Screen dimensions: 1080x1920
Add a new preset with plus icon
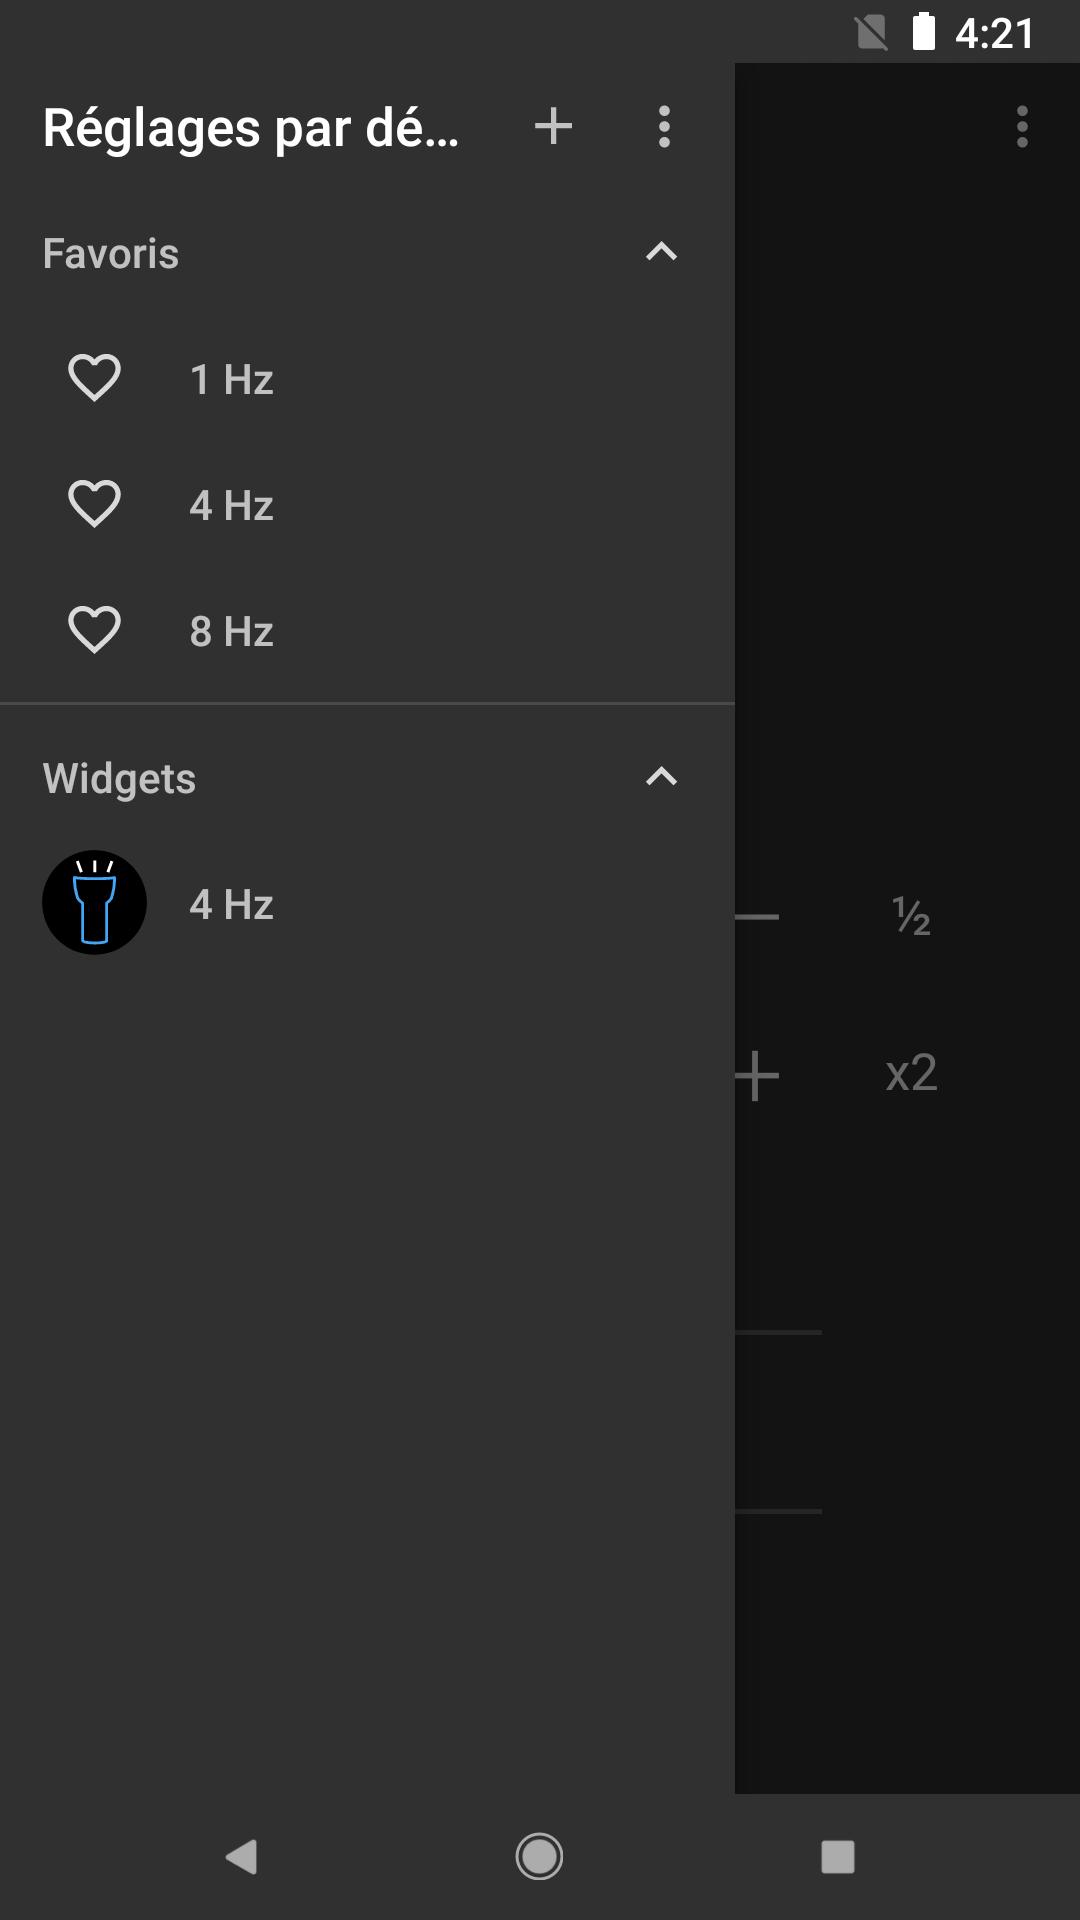coord(553,127)
